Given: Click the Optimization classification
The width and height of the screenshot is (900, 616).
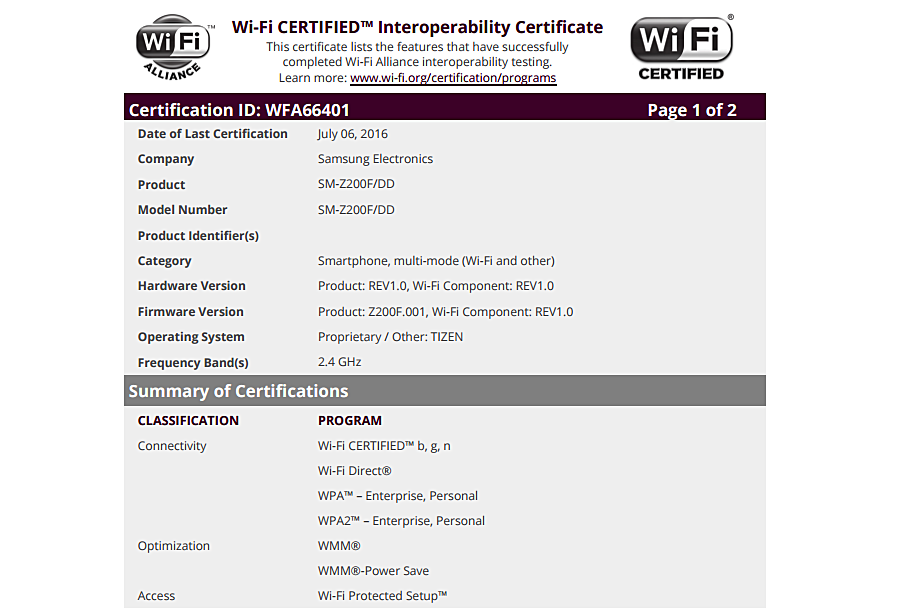Looking at the screenshot, I should coord(174,546).
